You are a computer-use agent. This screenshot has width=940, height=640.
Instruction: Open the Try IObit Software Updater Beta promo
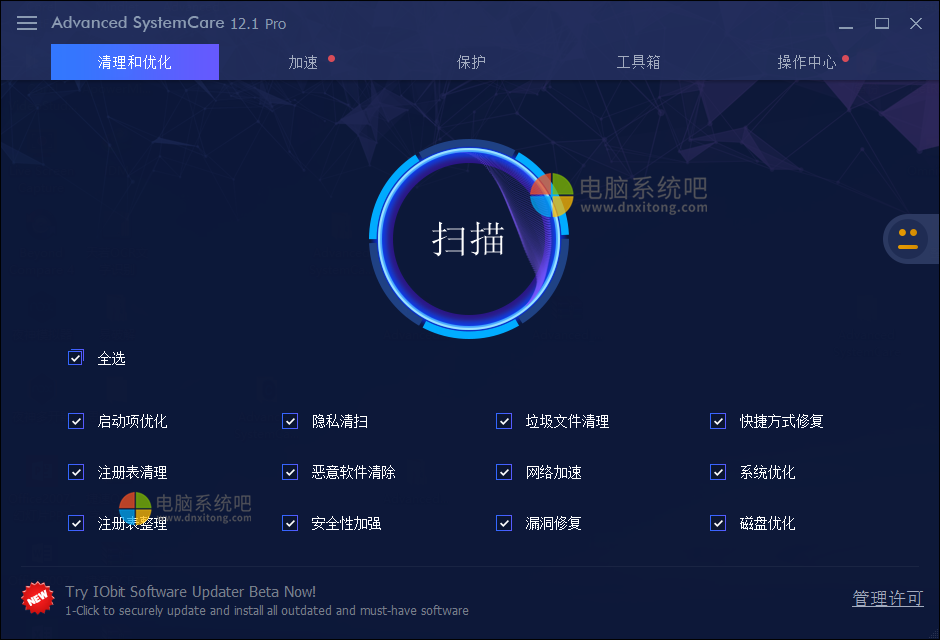coord(191,592)
